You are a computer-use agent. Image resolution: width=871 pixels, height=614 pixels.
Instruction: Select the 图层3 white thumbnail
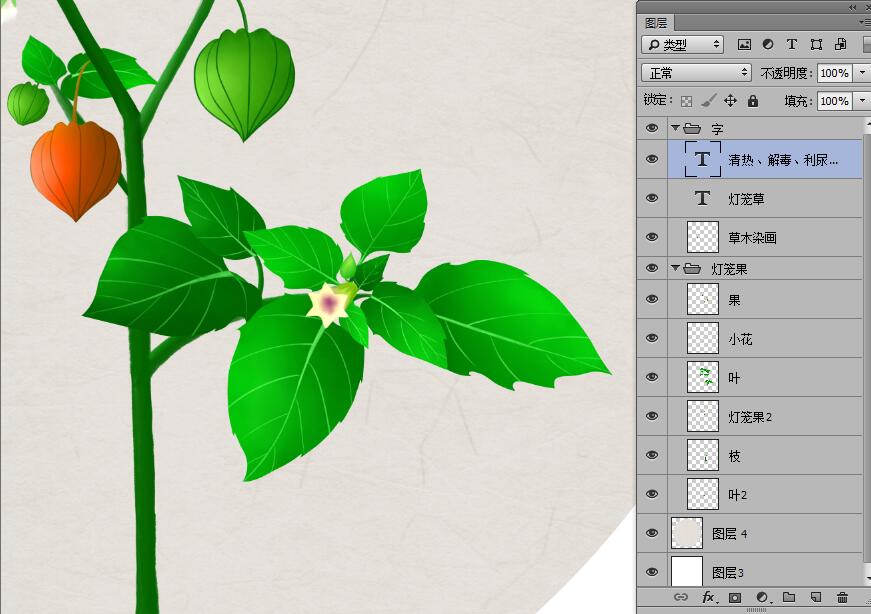[687, 572]
